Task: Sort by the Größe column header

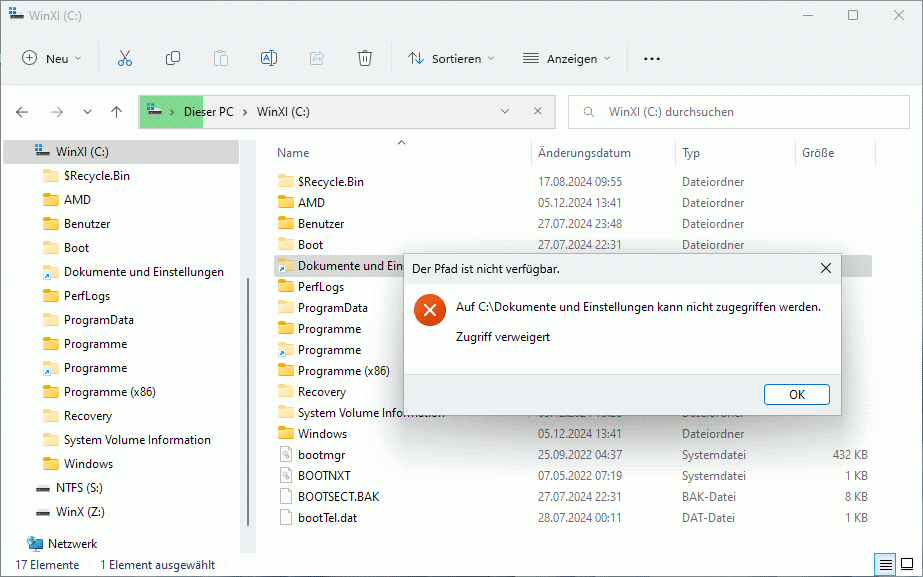Action: point(818,153)
